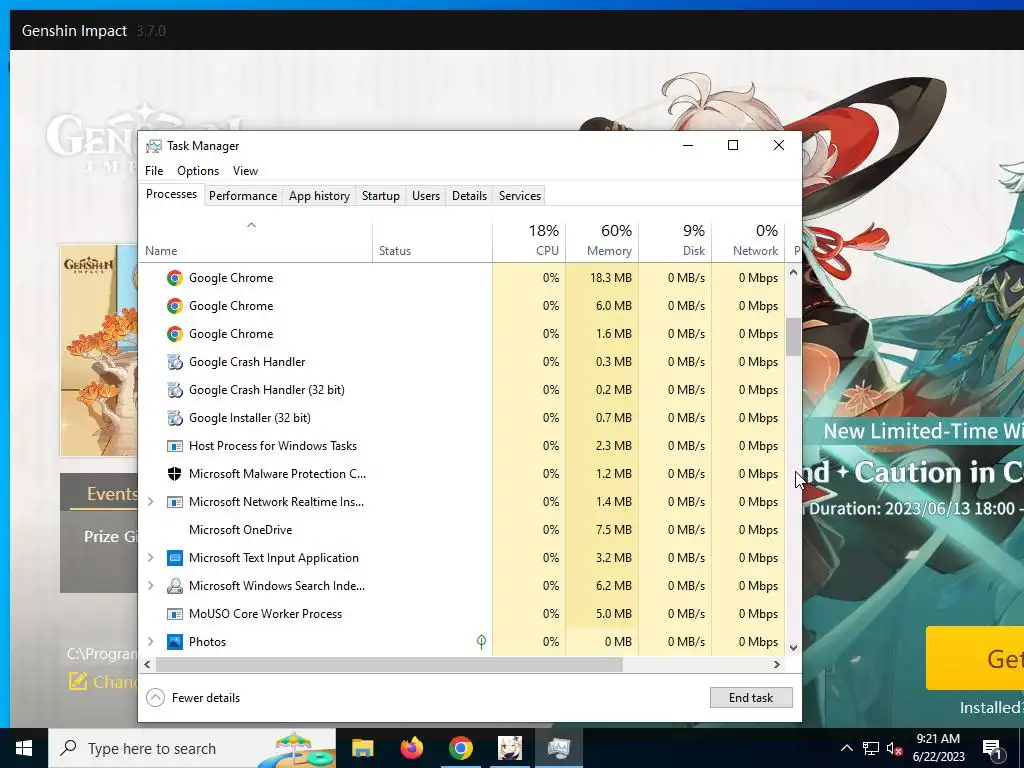The image size is (1024, 768).
Task: Click the Events tab in Genshin launcher
Action: pyautogui.click(x=112, y=494)
